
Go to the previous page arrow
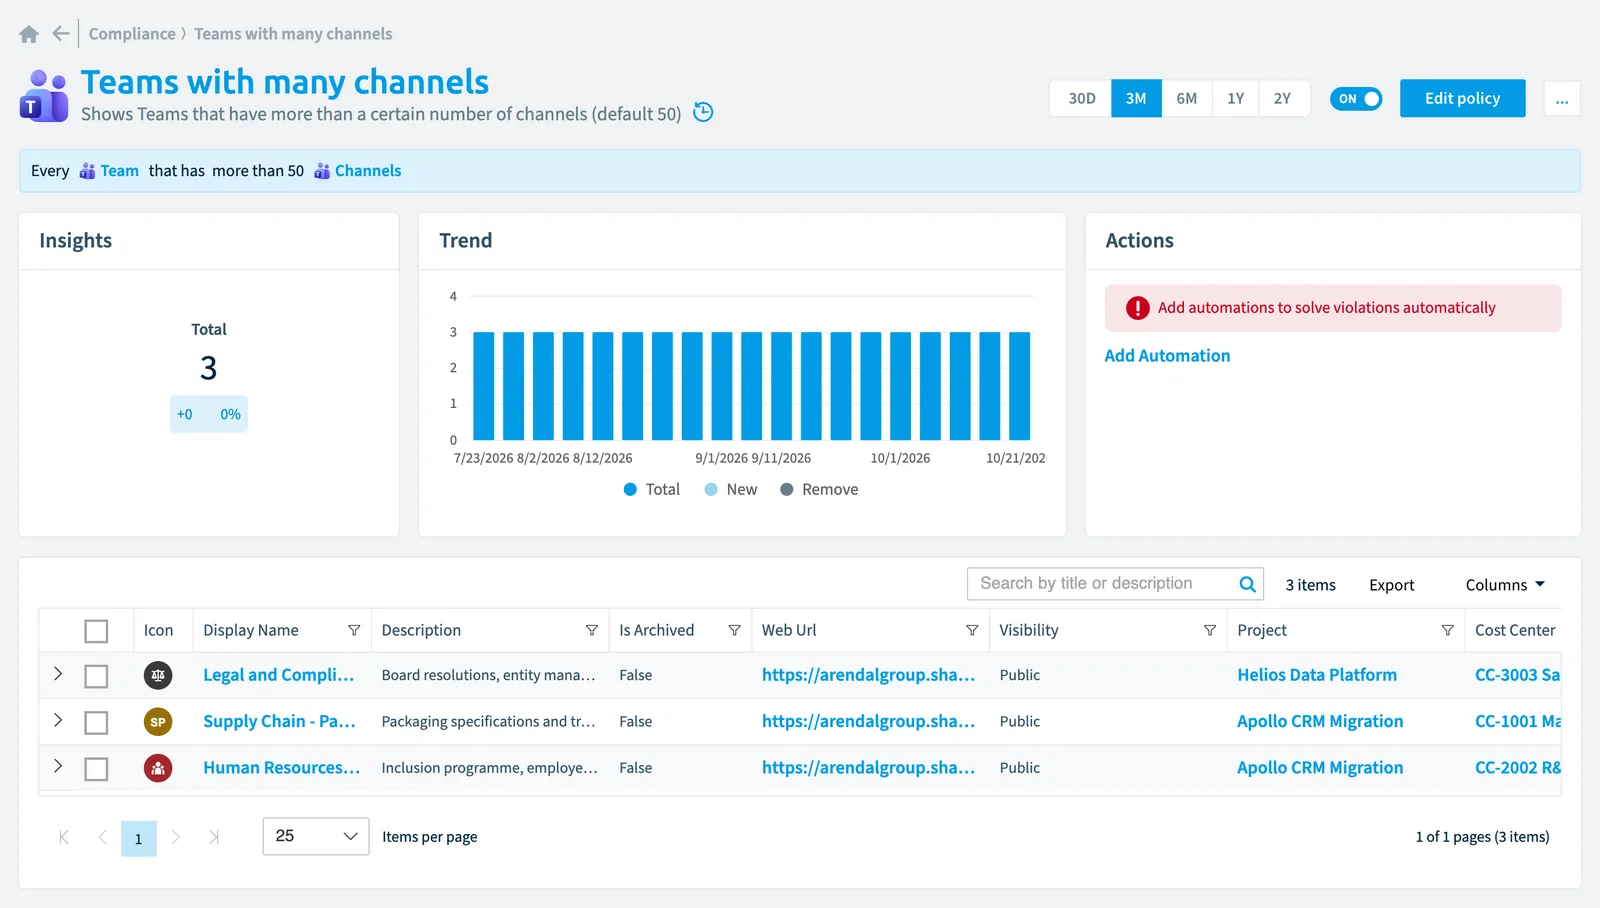point(102,837)
